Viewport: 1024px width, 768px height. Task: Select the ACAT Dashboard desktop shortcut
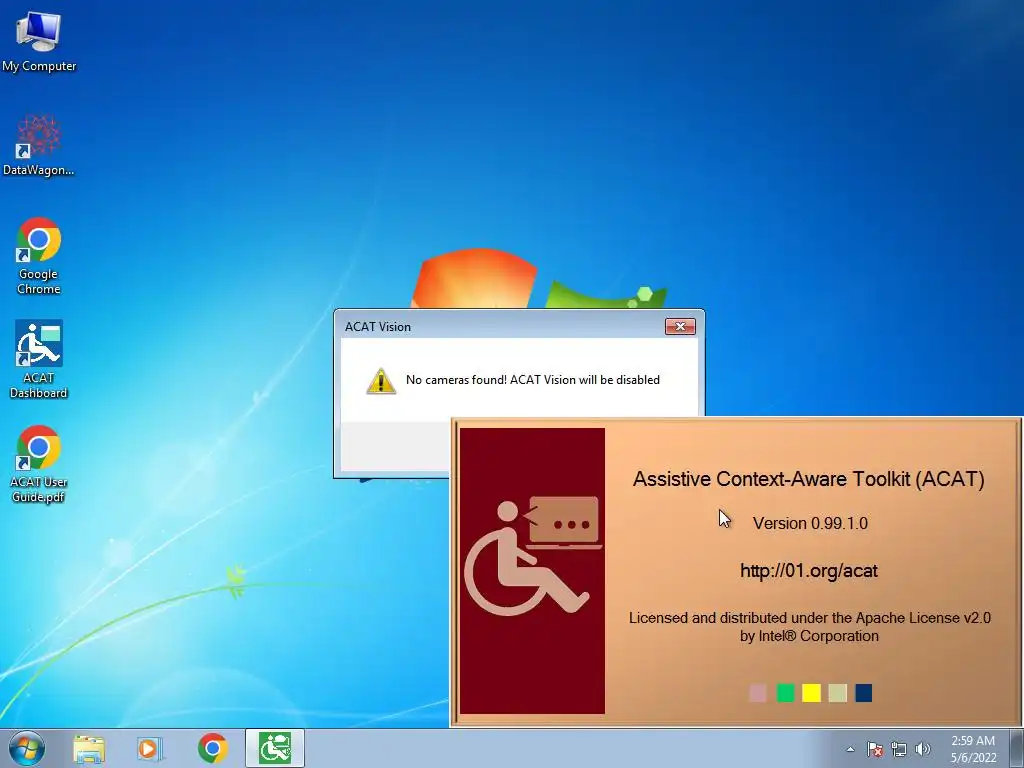pyautogui.click(x=39, y=359)
